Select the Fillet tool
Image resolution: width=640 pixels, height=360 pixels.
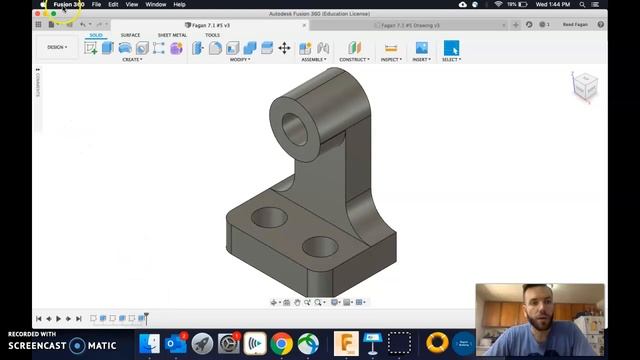pos(215,48)
